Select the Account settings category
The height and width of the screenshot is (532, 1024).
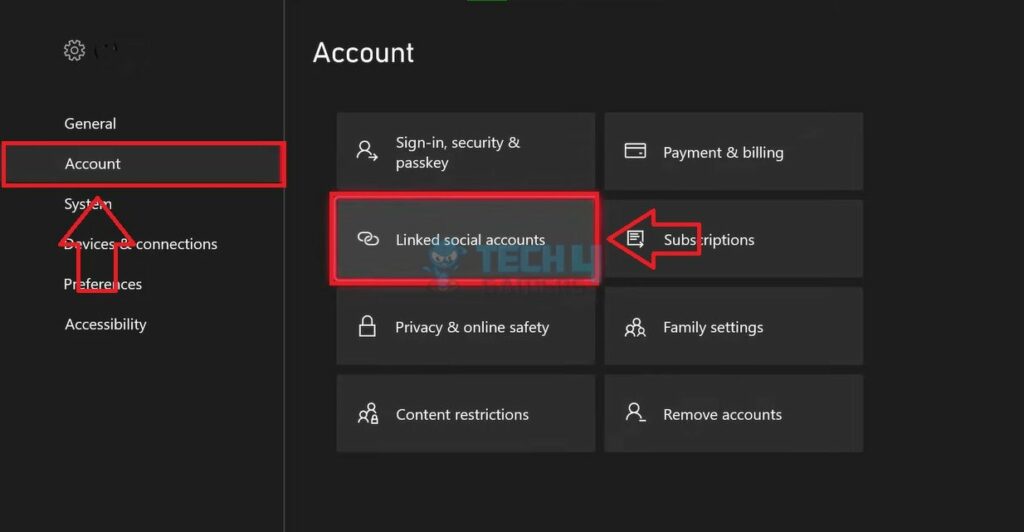[x=144, y=164]
